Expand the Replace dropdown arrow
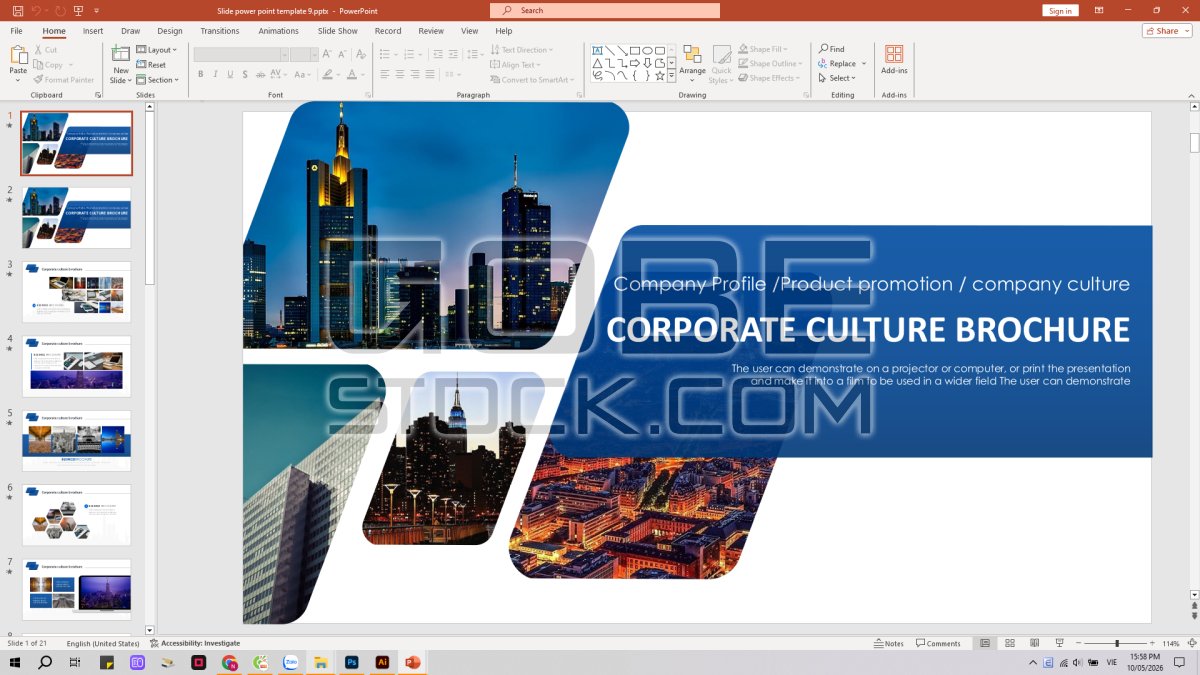 tap(864, 63)
